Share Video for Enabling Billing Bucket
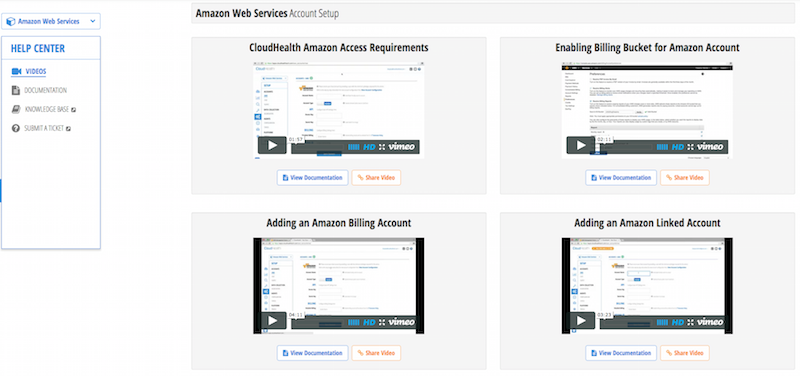The image size is (800, 376). [685, 178]
